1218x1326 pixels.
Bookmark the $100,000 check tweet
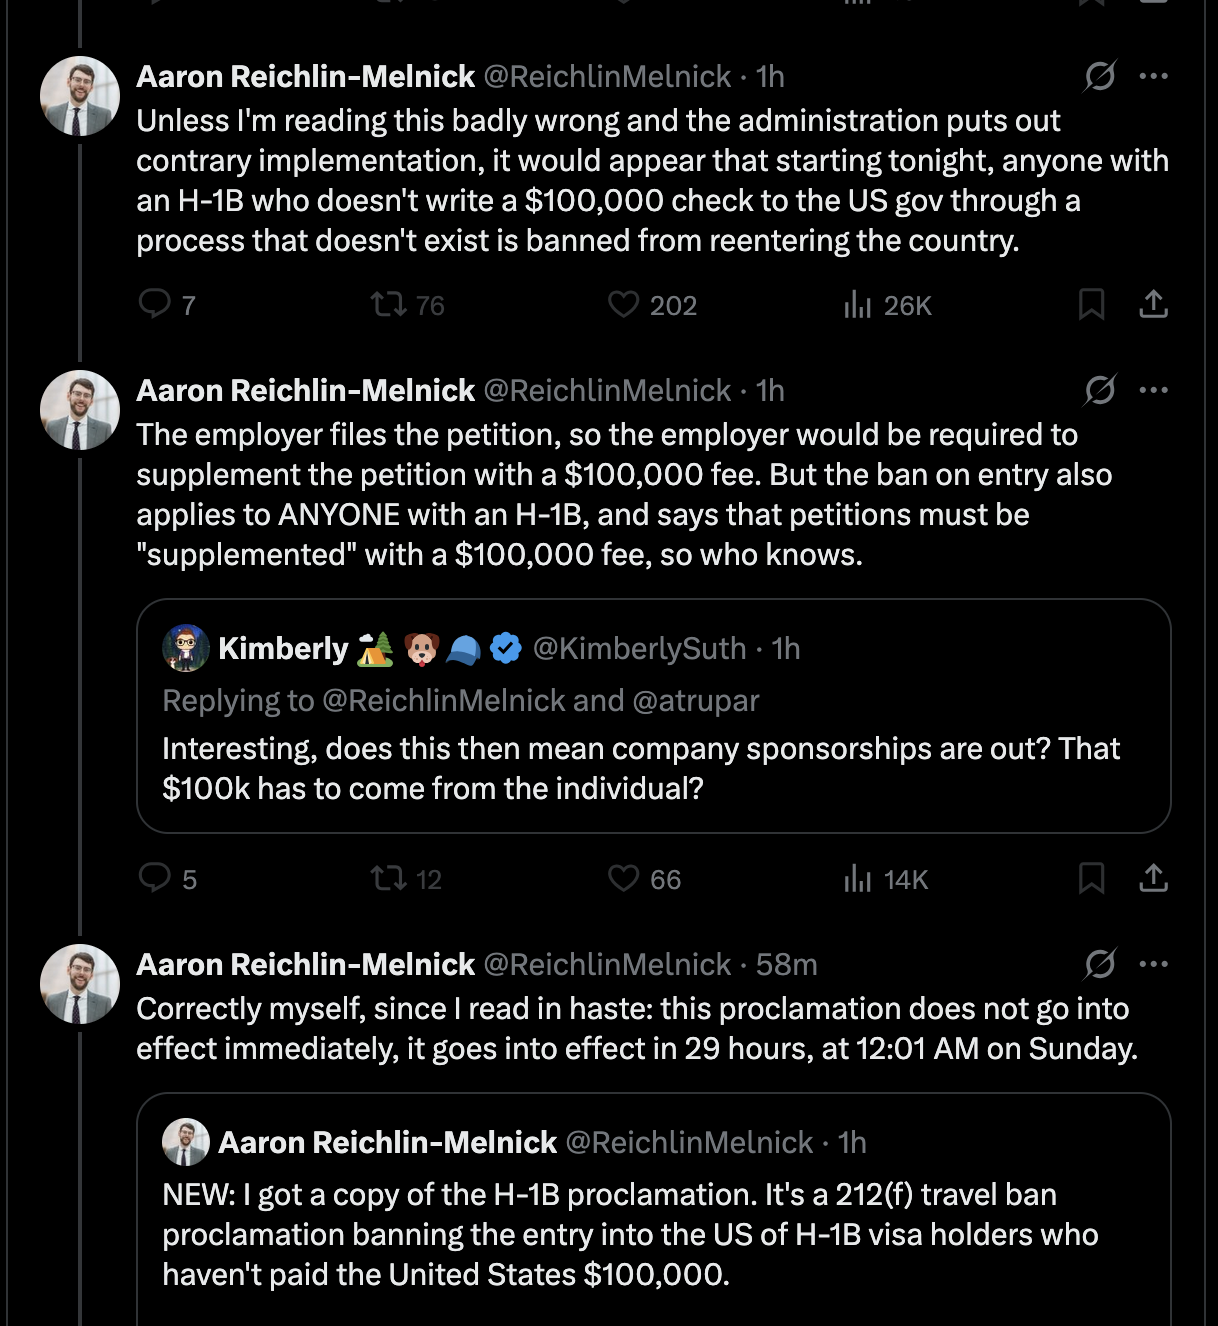coord(1091,304)
